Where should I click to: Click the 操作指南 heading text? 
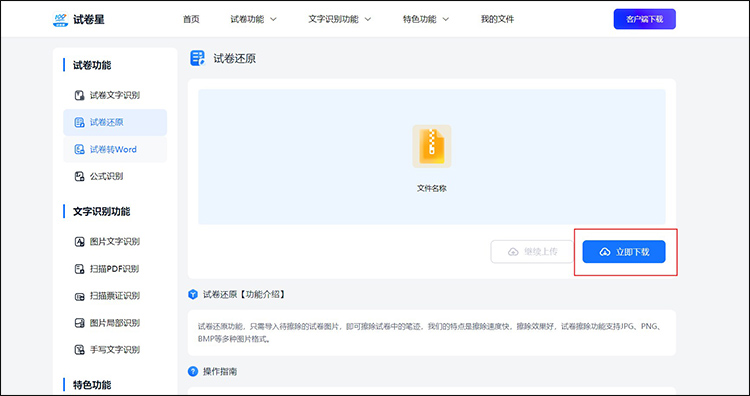pyautogui.click(x=220, y=371)
